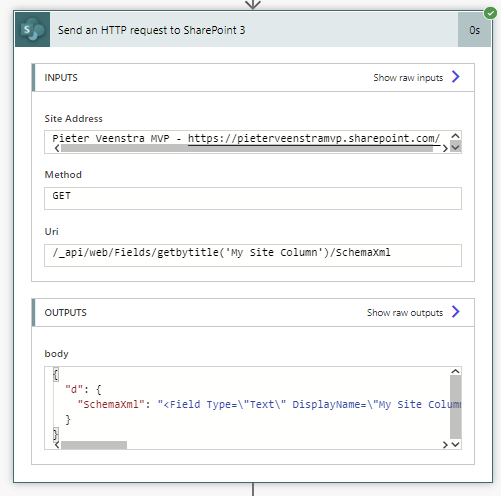
Task: Click the INPUTS section heading
Action: point(61,78)
